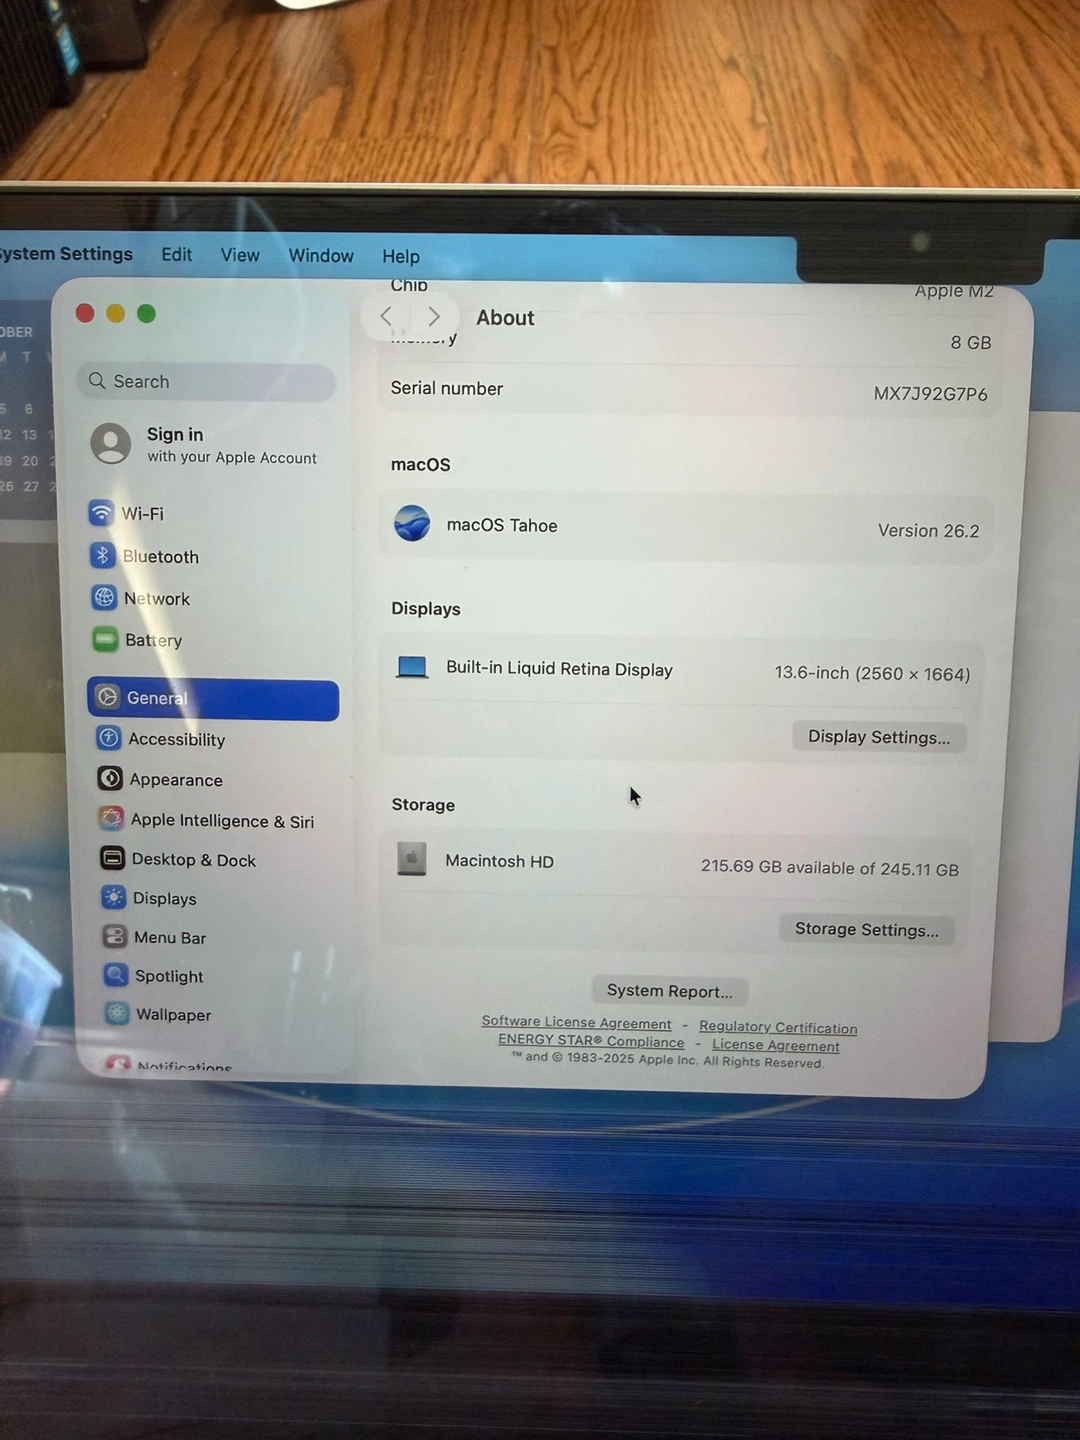Open the System Settings app menu
The height and width of the screenshot is (1440, 1080).
pos(66,254)
